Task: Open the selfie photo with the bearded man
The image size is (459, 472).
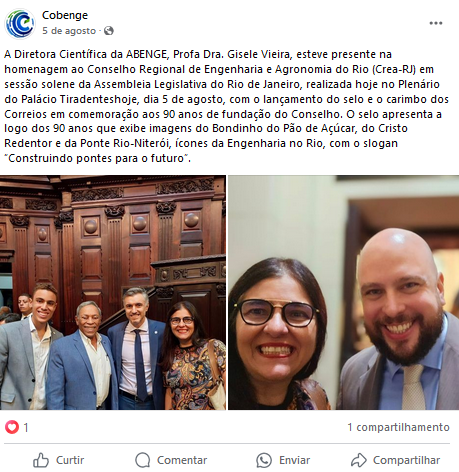Action: tap(344, 292)
